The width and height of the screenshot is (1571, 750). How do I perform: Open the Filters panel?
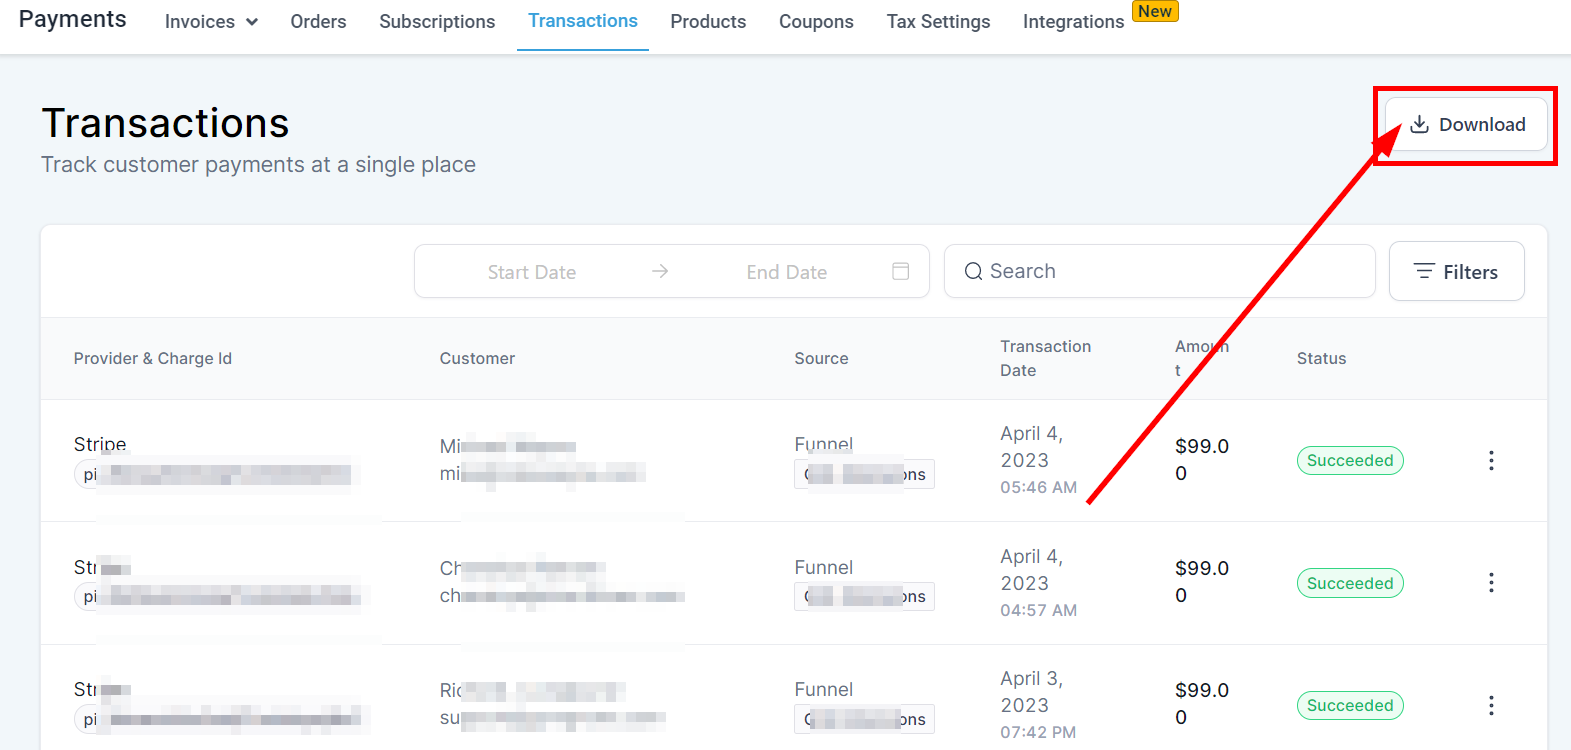(x=1456, y=272)
